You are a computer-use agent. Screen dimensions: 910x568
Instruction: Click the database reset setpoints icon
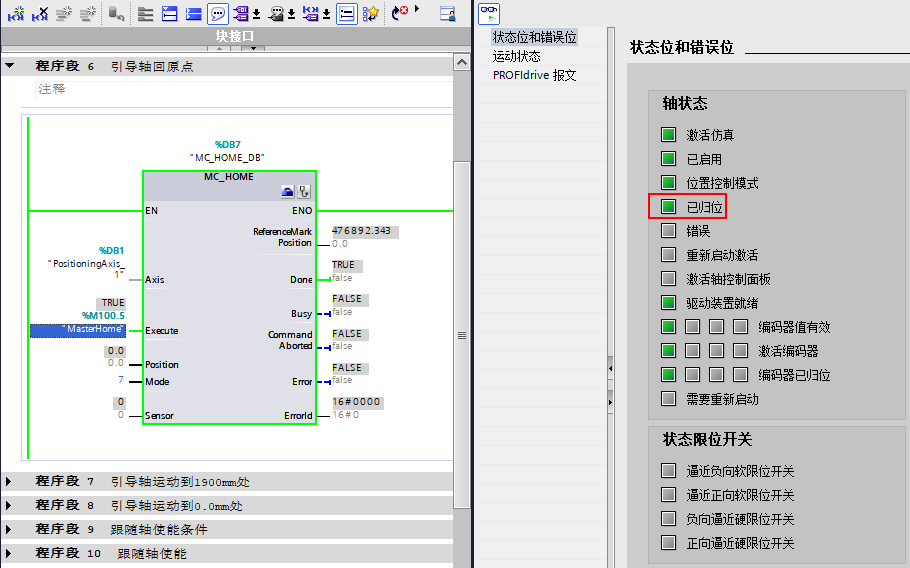point(116,13)
